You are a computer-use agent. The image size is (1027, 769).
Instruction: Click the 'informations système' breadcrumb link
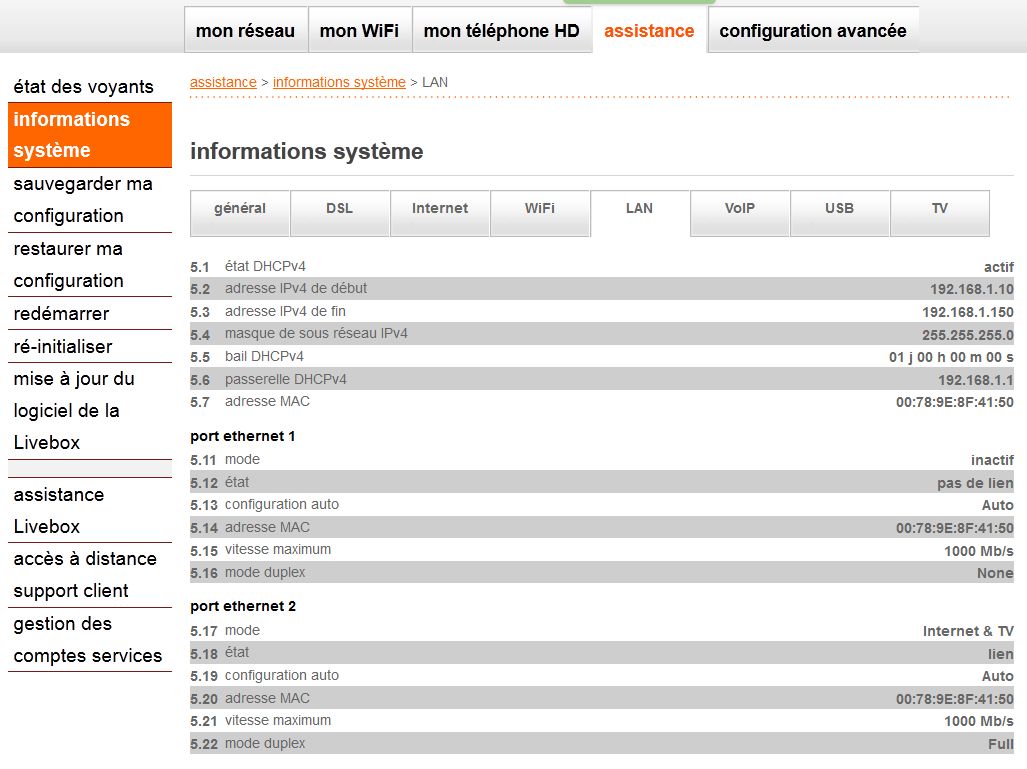pyautogui.click(x=339, y=82)
